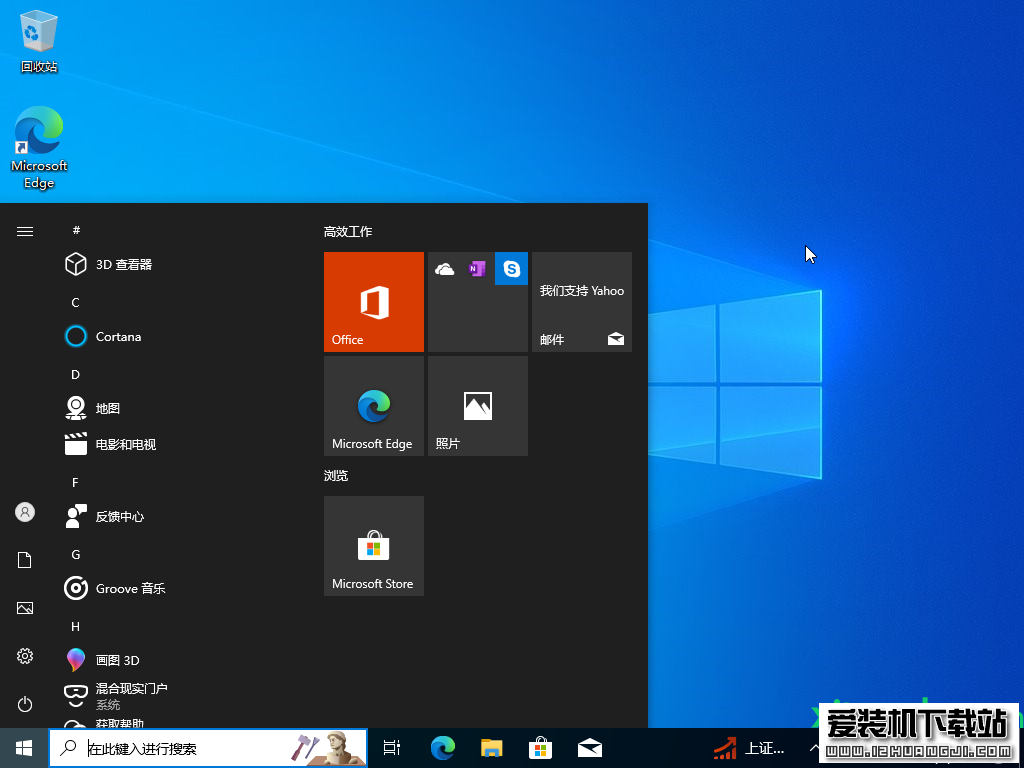Click the Windows Start button

(x=24, y=748)
